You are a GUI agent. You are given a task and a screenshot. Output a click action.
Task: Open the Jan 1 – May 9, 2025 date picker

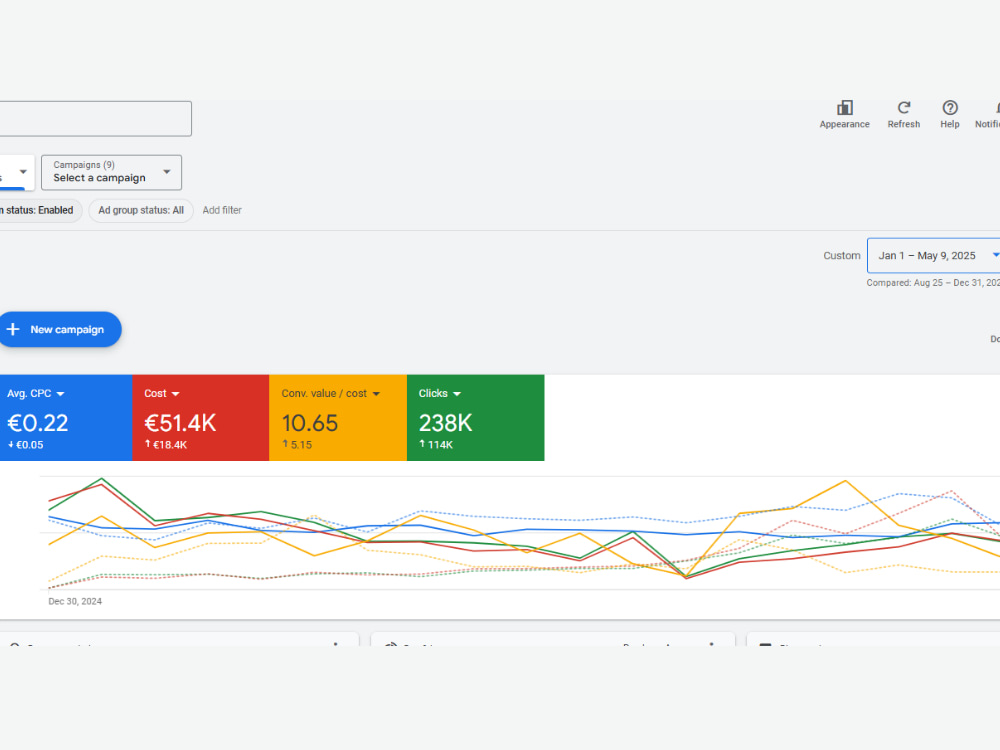(x=933, y=256)
